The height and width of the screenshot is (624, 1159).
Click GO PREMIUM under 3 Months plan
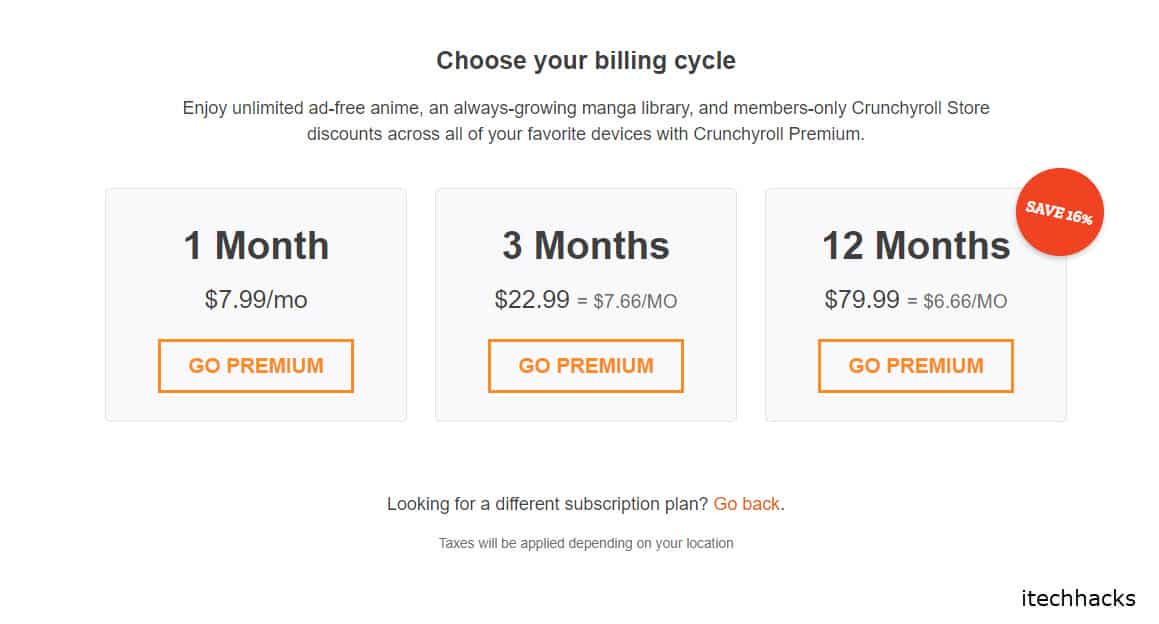tap(585, 365)
